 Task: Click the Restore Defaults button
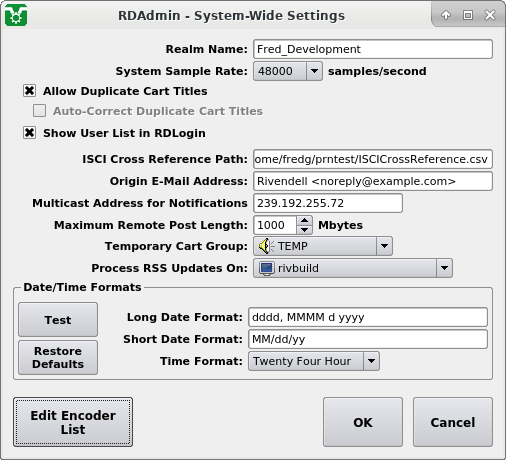[58, 358]
